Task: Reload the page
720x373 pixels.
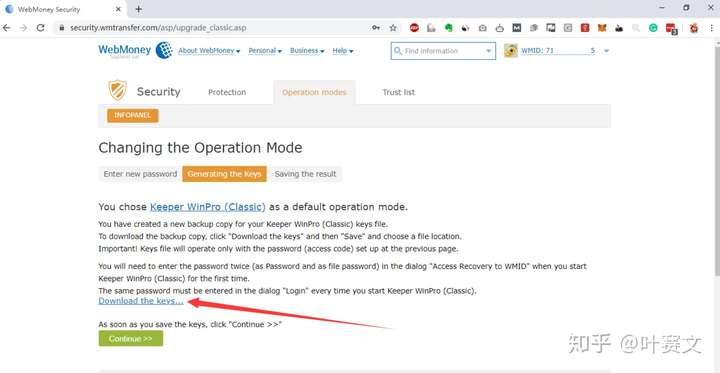Action: click(x=40, y=28)
